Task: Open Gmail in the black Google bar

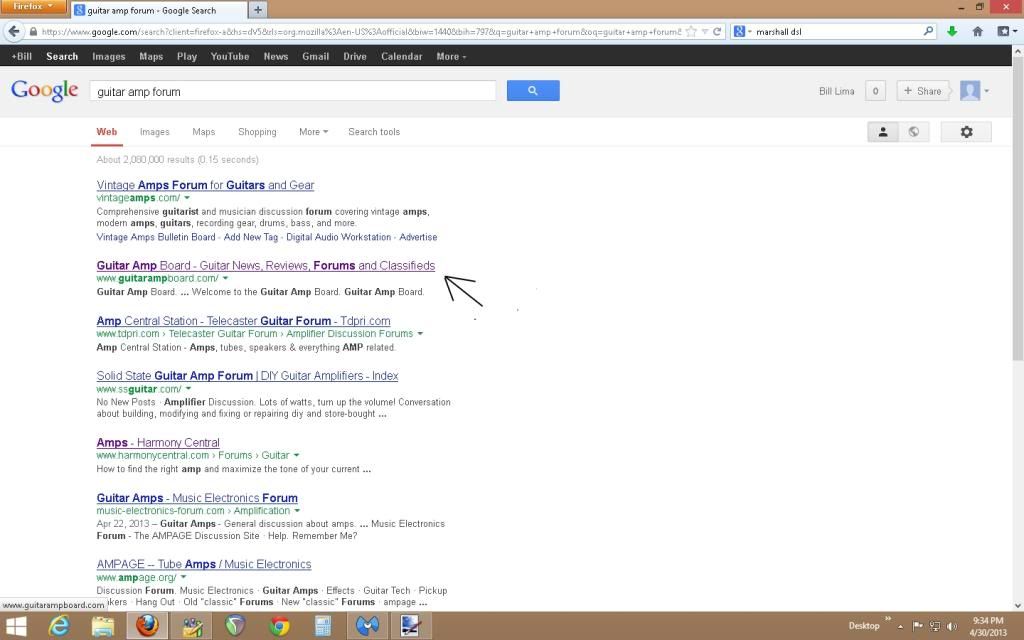Action: 315,56
